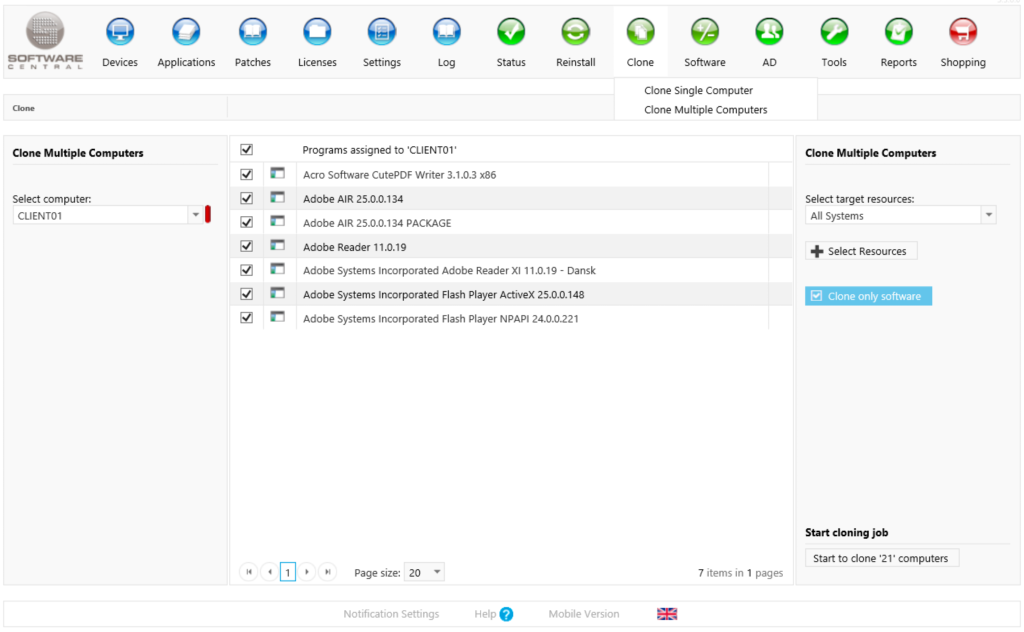
Task: Select page number 1 in pager
Action: click(288, 572)
